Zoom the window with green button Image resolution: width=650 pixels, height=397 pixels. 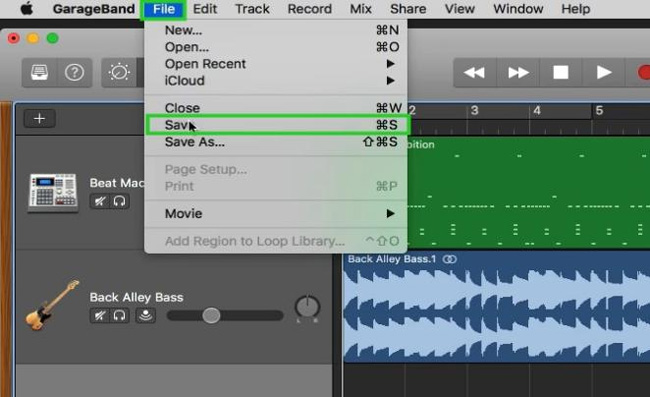point(53,39)
